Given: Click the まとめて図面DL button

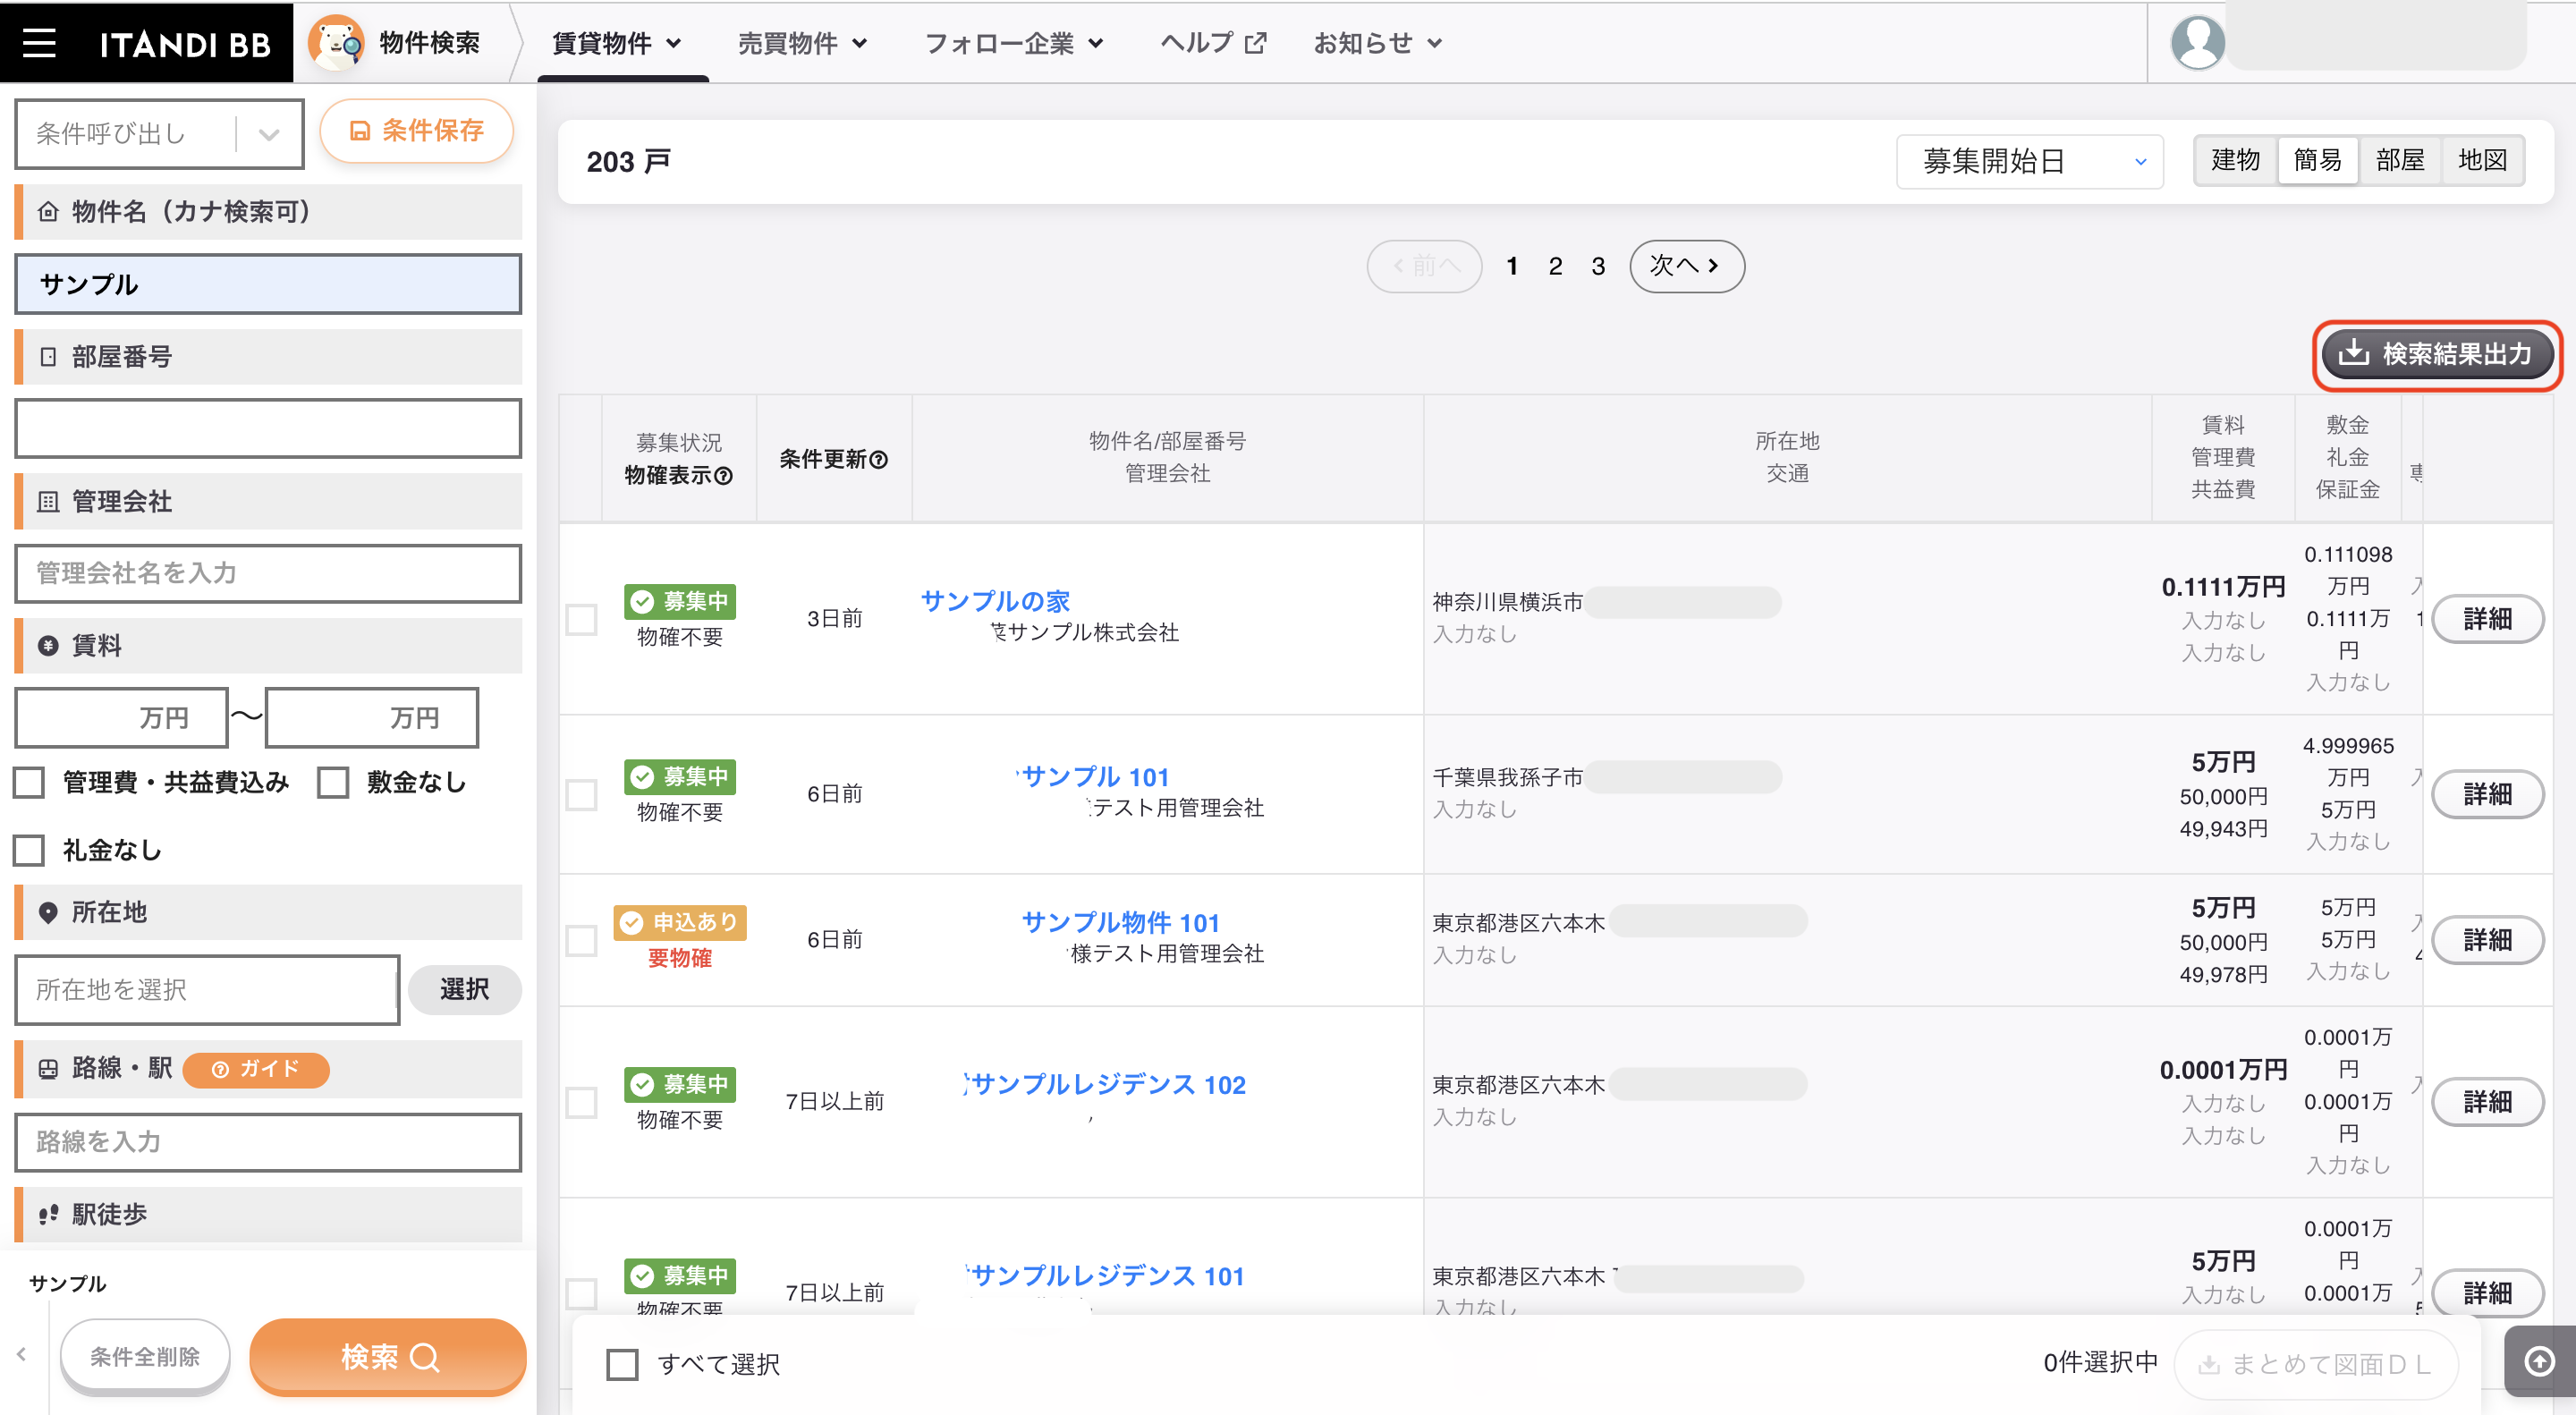Looking at the screenshot, I should (2316, 1364).
